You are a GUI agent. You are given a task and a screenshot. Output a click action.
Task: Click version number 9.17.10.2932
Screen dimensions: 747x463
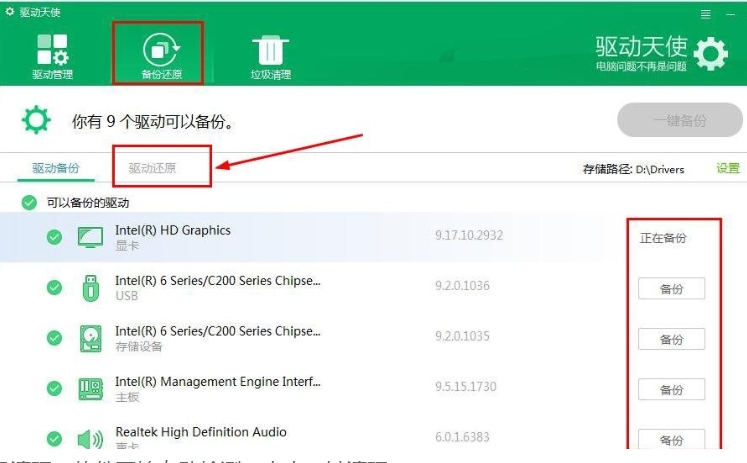(x=469, y=235)
